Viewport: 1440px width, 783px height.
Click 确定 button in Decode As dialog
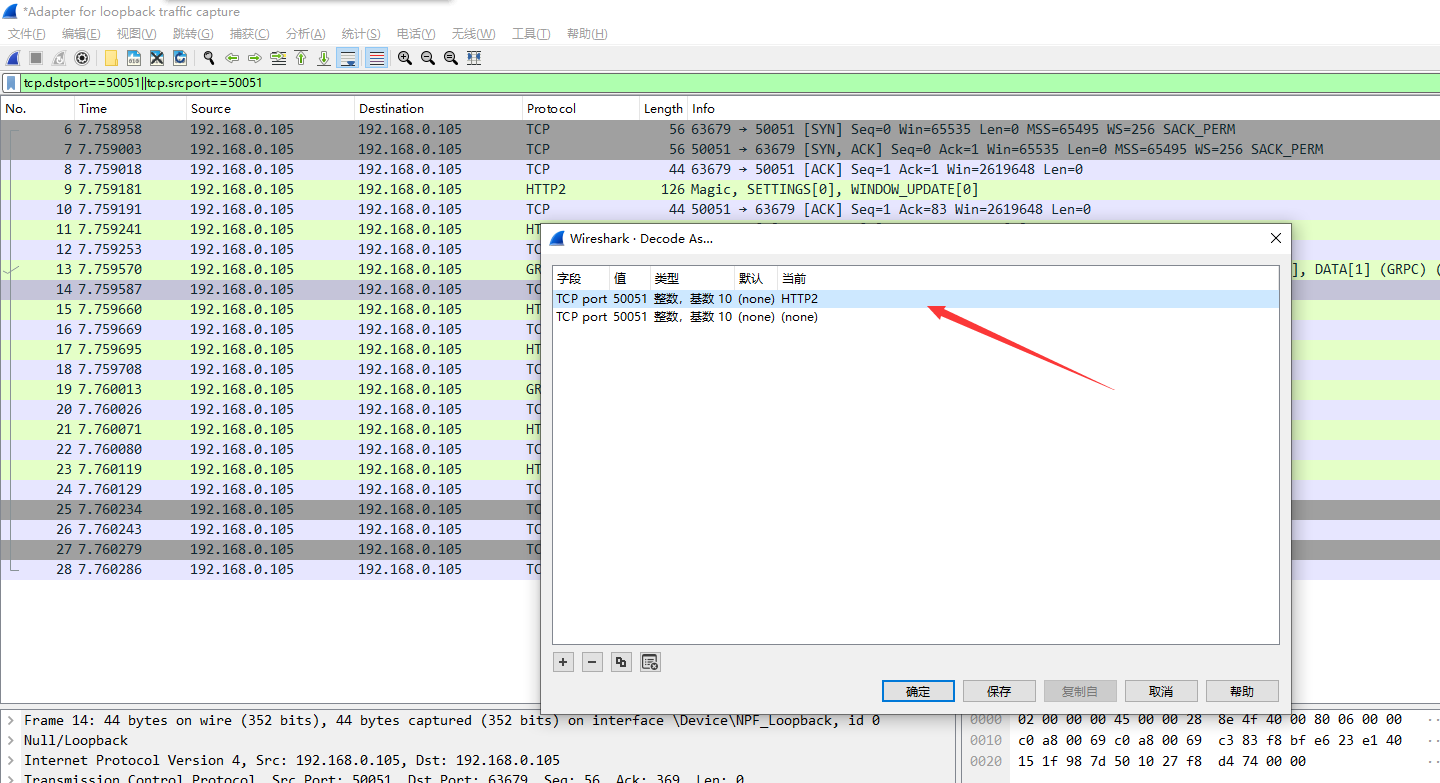pos(918,691)
